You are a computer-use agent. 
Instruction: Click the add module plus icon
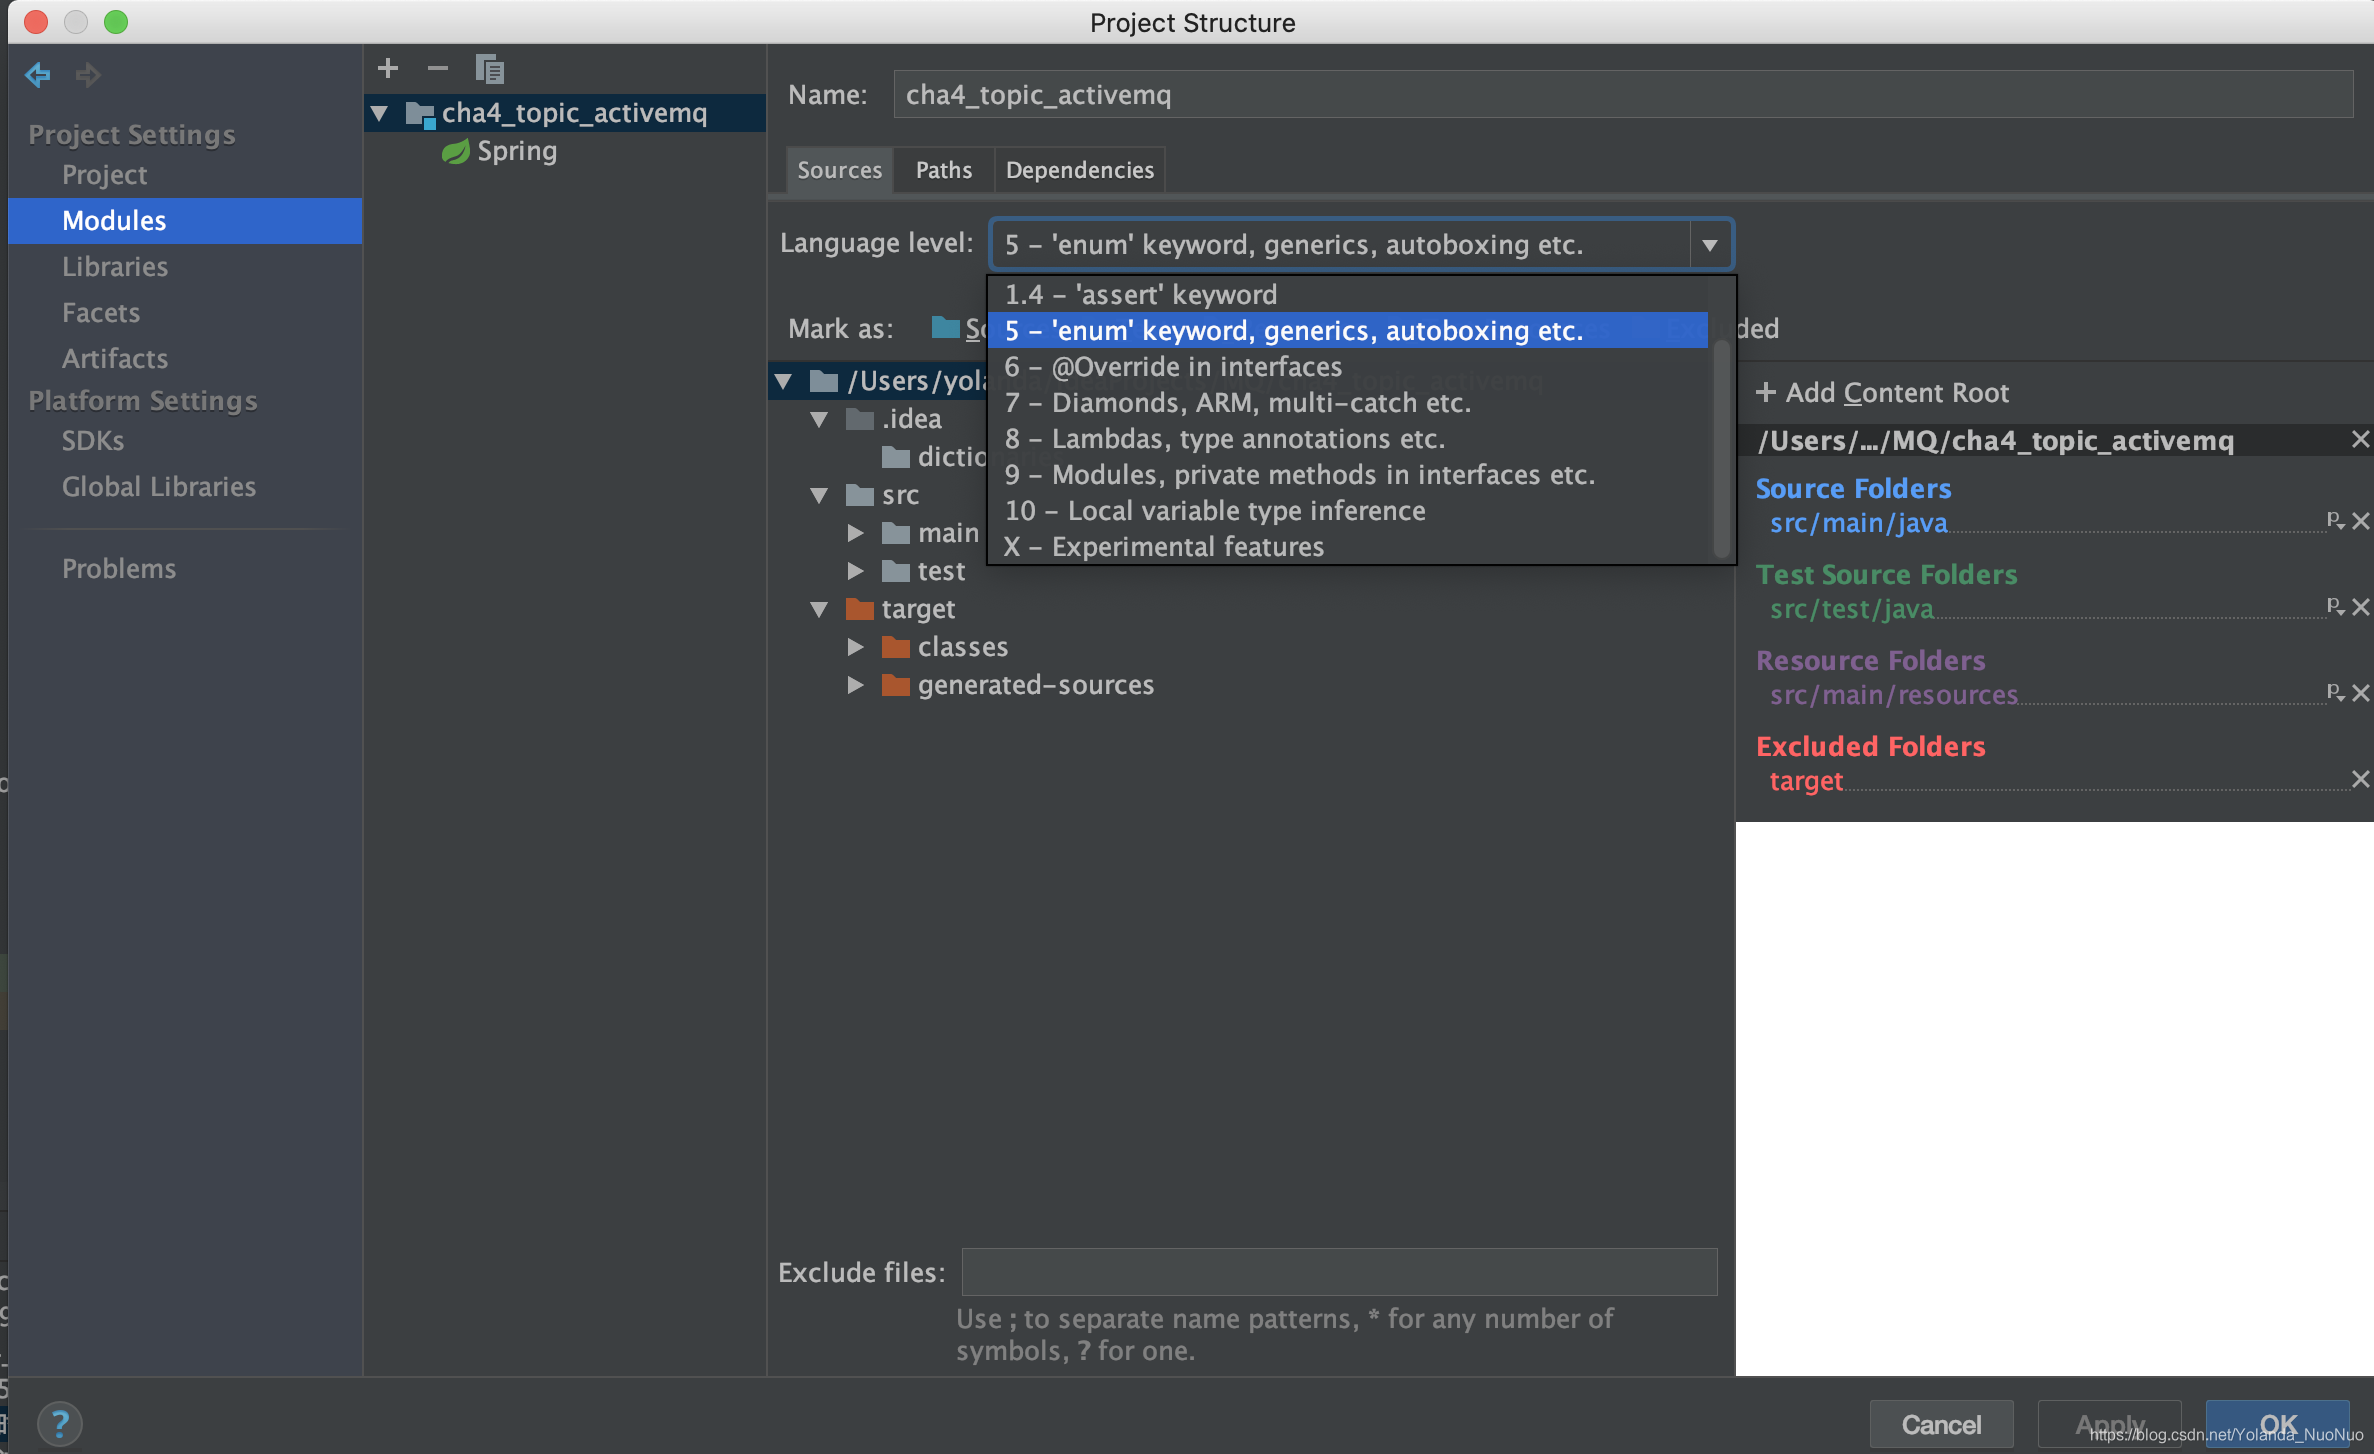[388, 68]
